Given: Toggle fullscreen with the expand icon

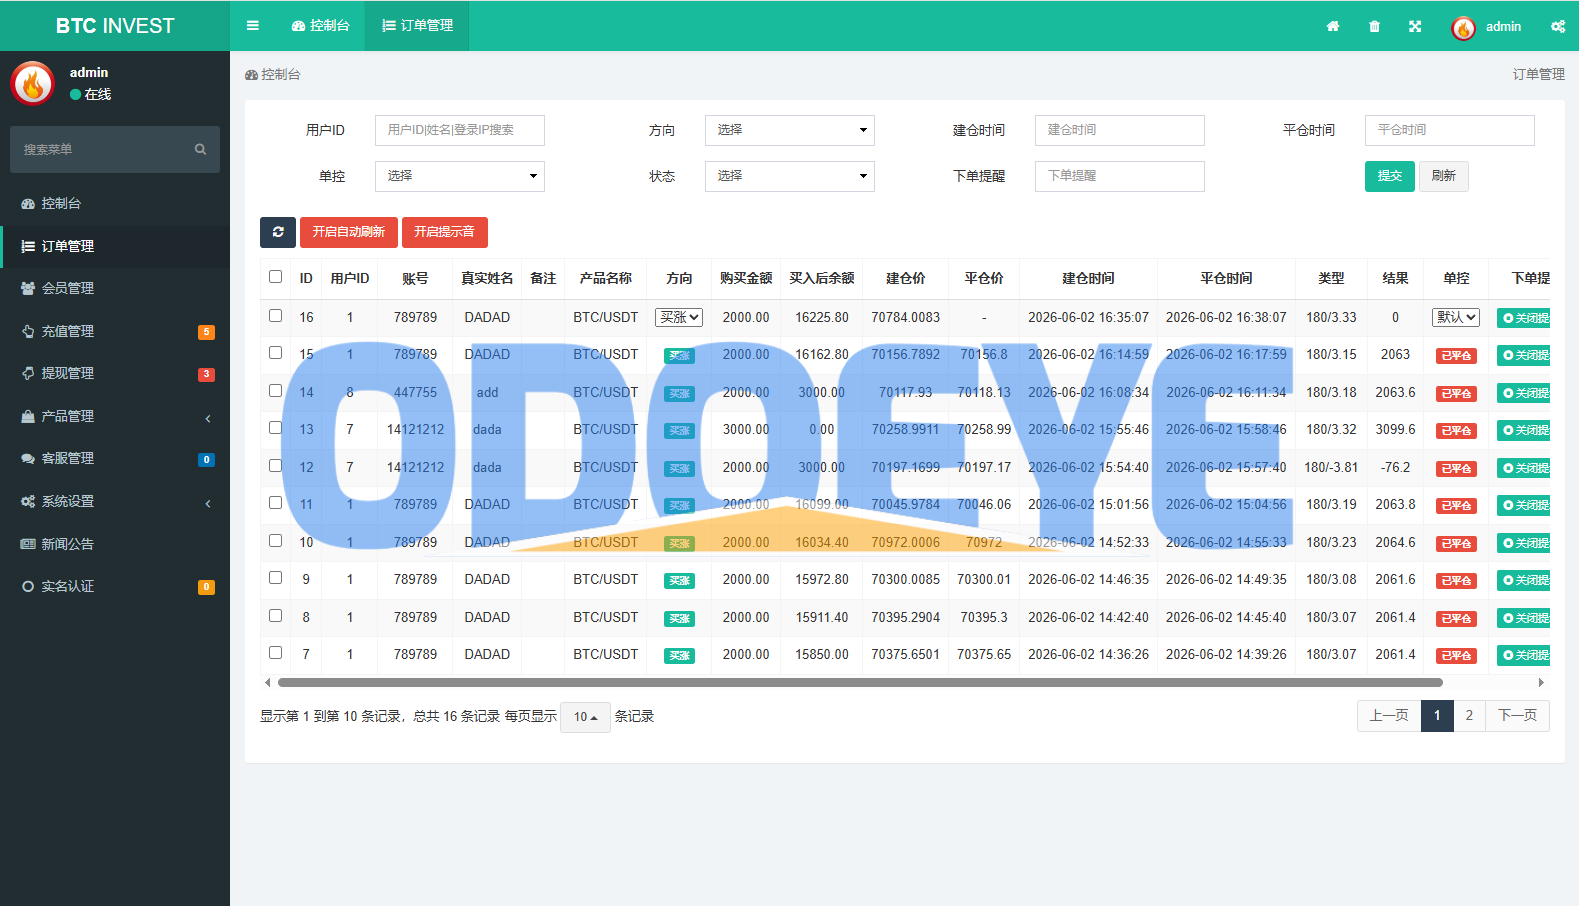Looking at the screenshot, I should tap(1415, 26).
